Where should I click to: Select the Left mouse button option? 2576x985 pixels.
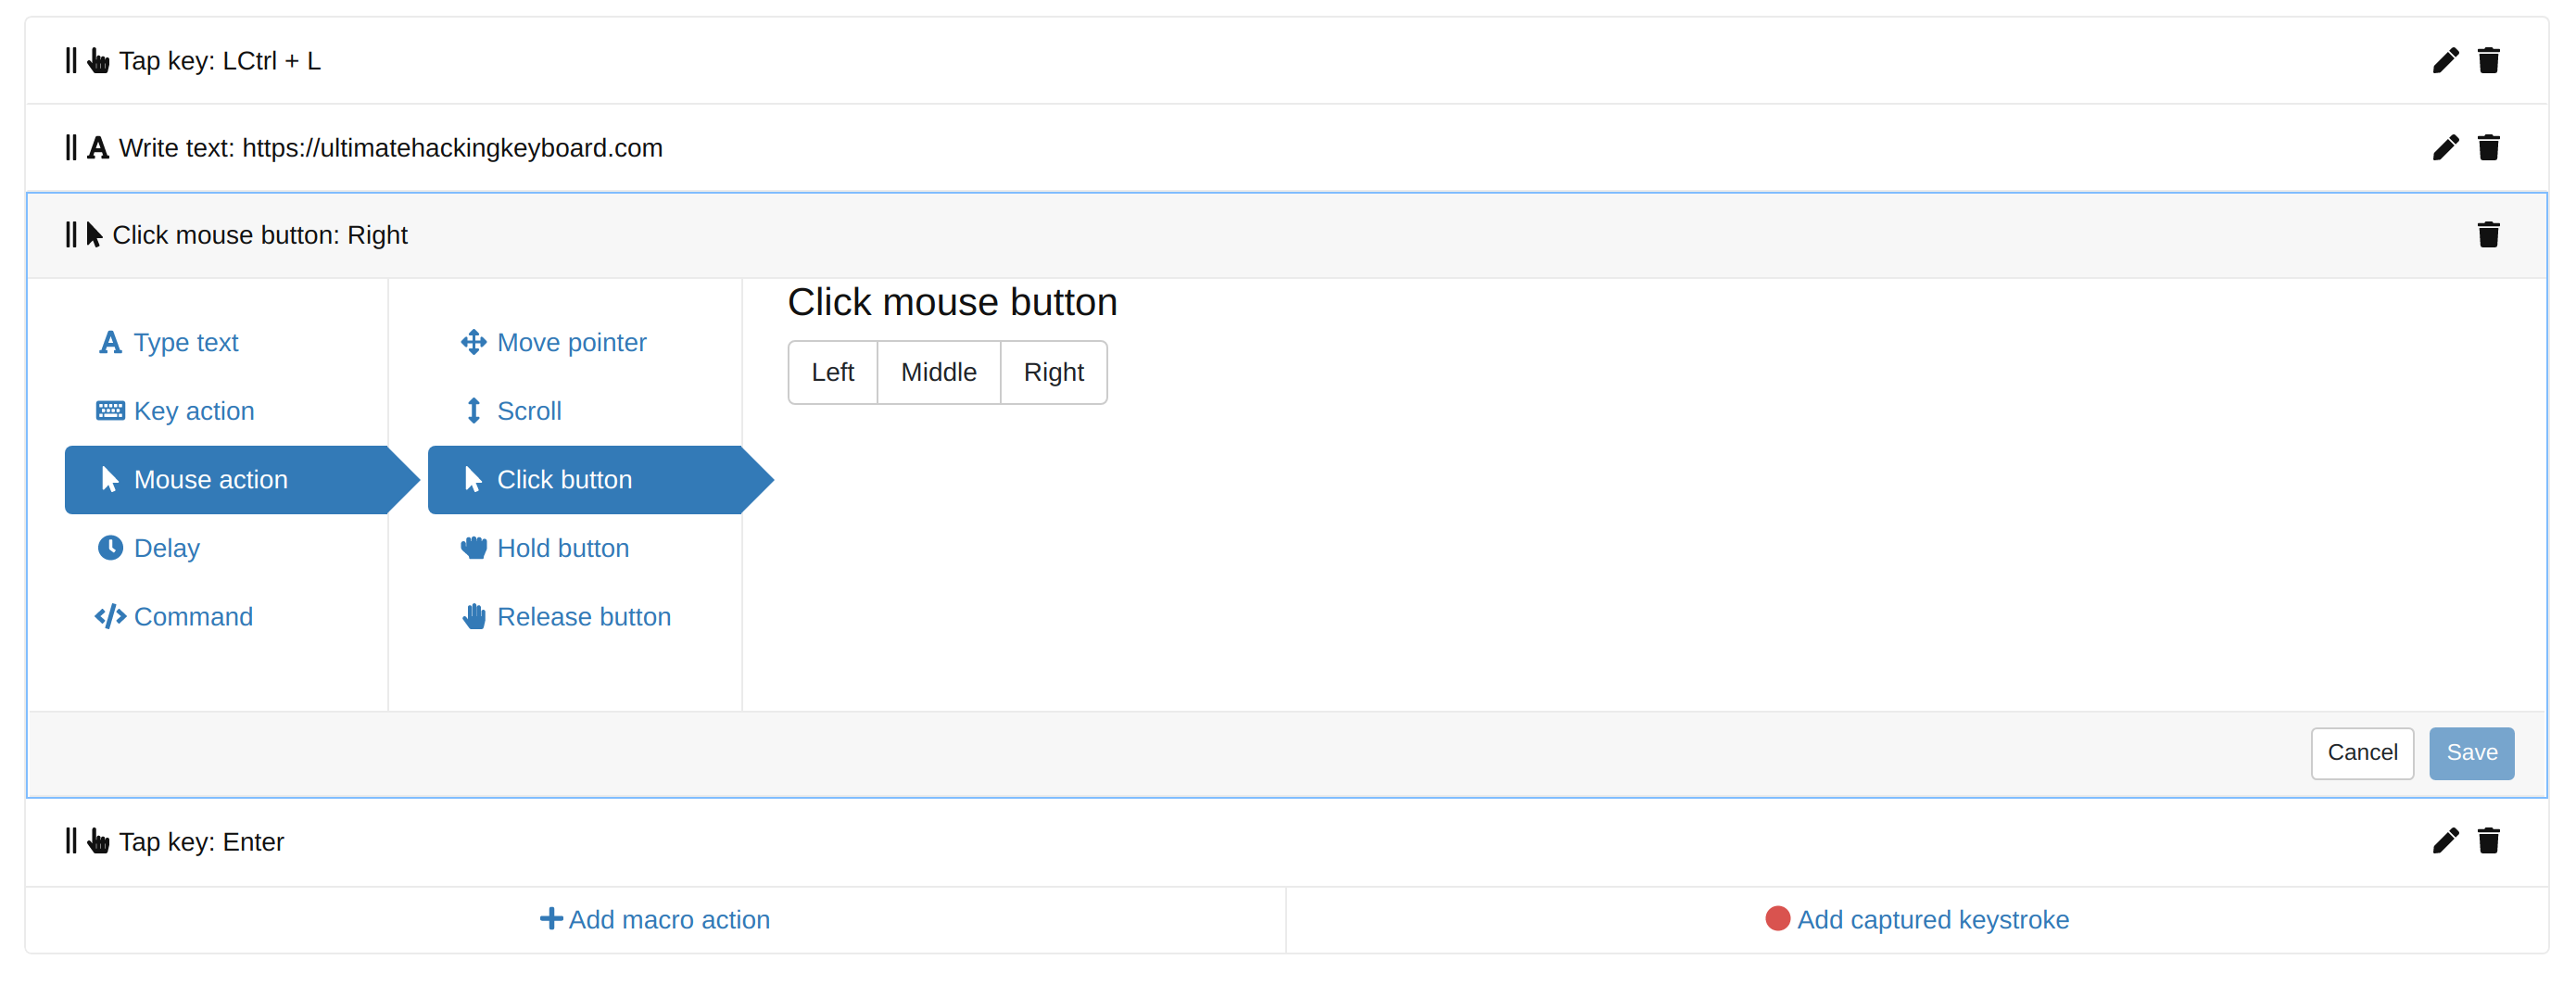coord(832,371)
